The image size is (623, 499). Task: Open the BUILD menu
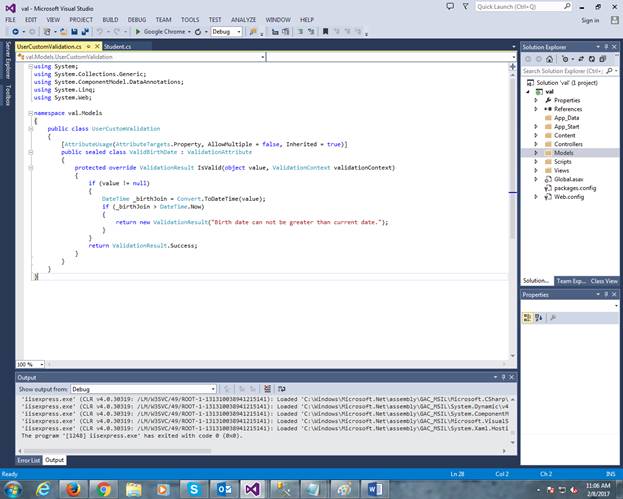(x=110, y=19)
